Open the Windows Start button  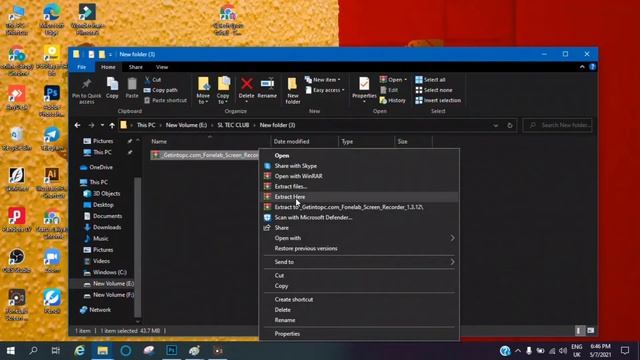coord(11,350)
